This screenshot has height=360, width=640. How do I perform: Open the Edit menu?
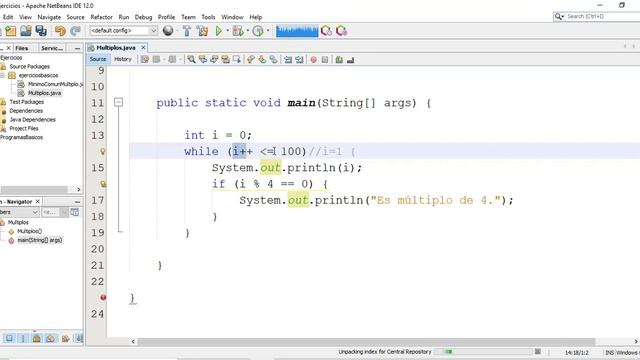[x=8, y=17]
